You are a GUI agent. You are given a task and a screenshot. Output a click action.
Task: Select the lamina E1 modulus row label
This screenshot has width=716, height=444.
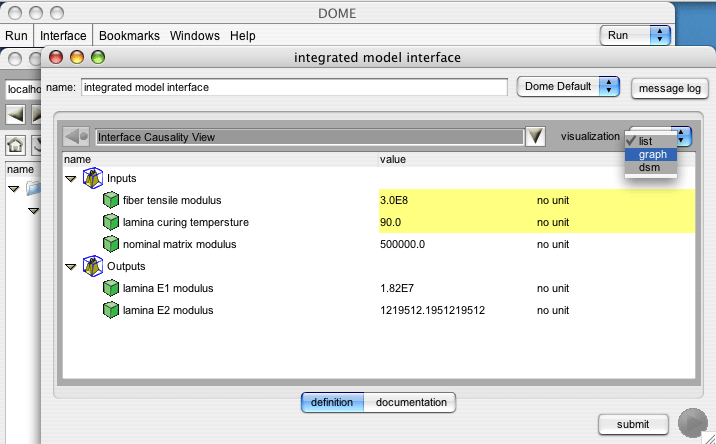[168, 288]
